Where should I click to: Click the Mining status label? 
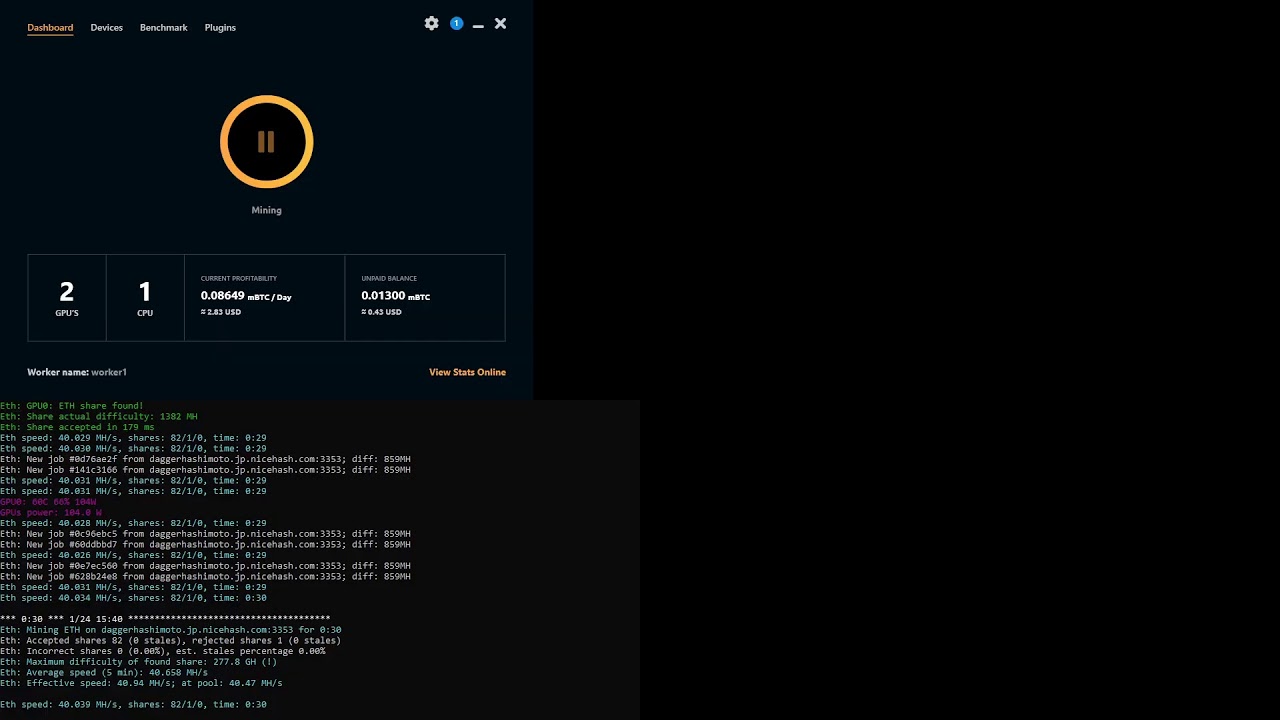coord(266,210)
